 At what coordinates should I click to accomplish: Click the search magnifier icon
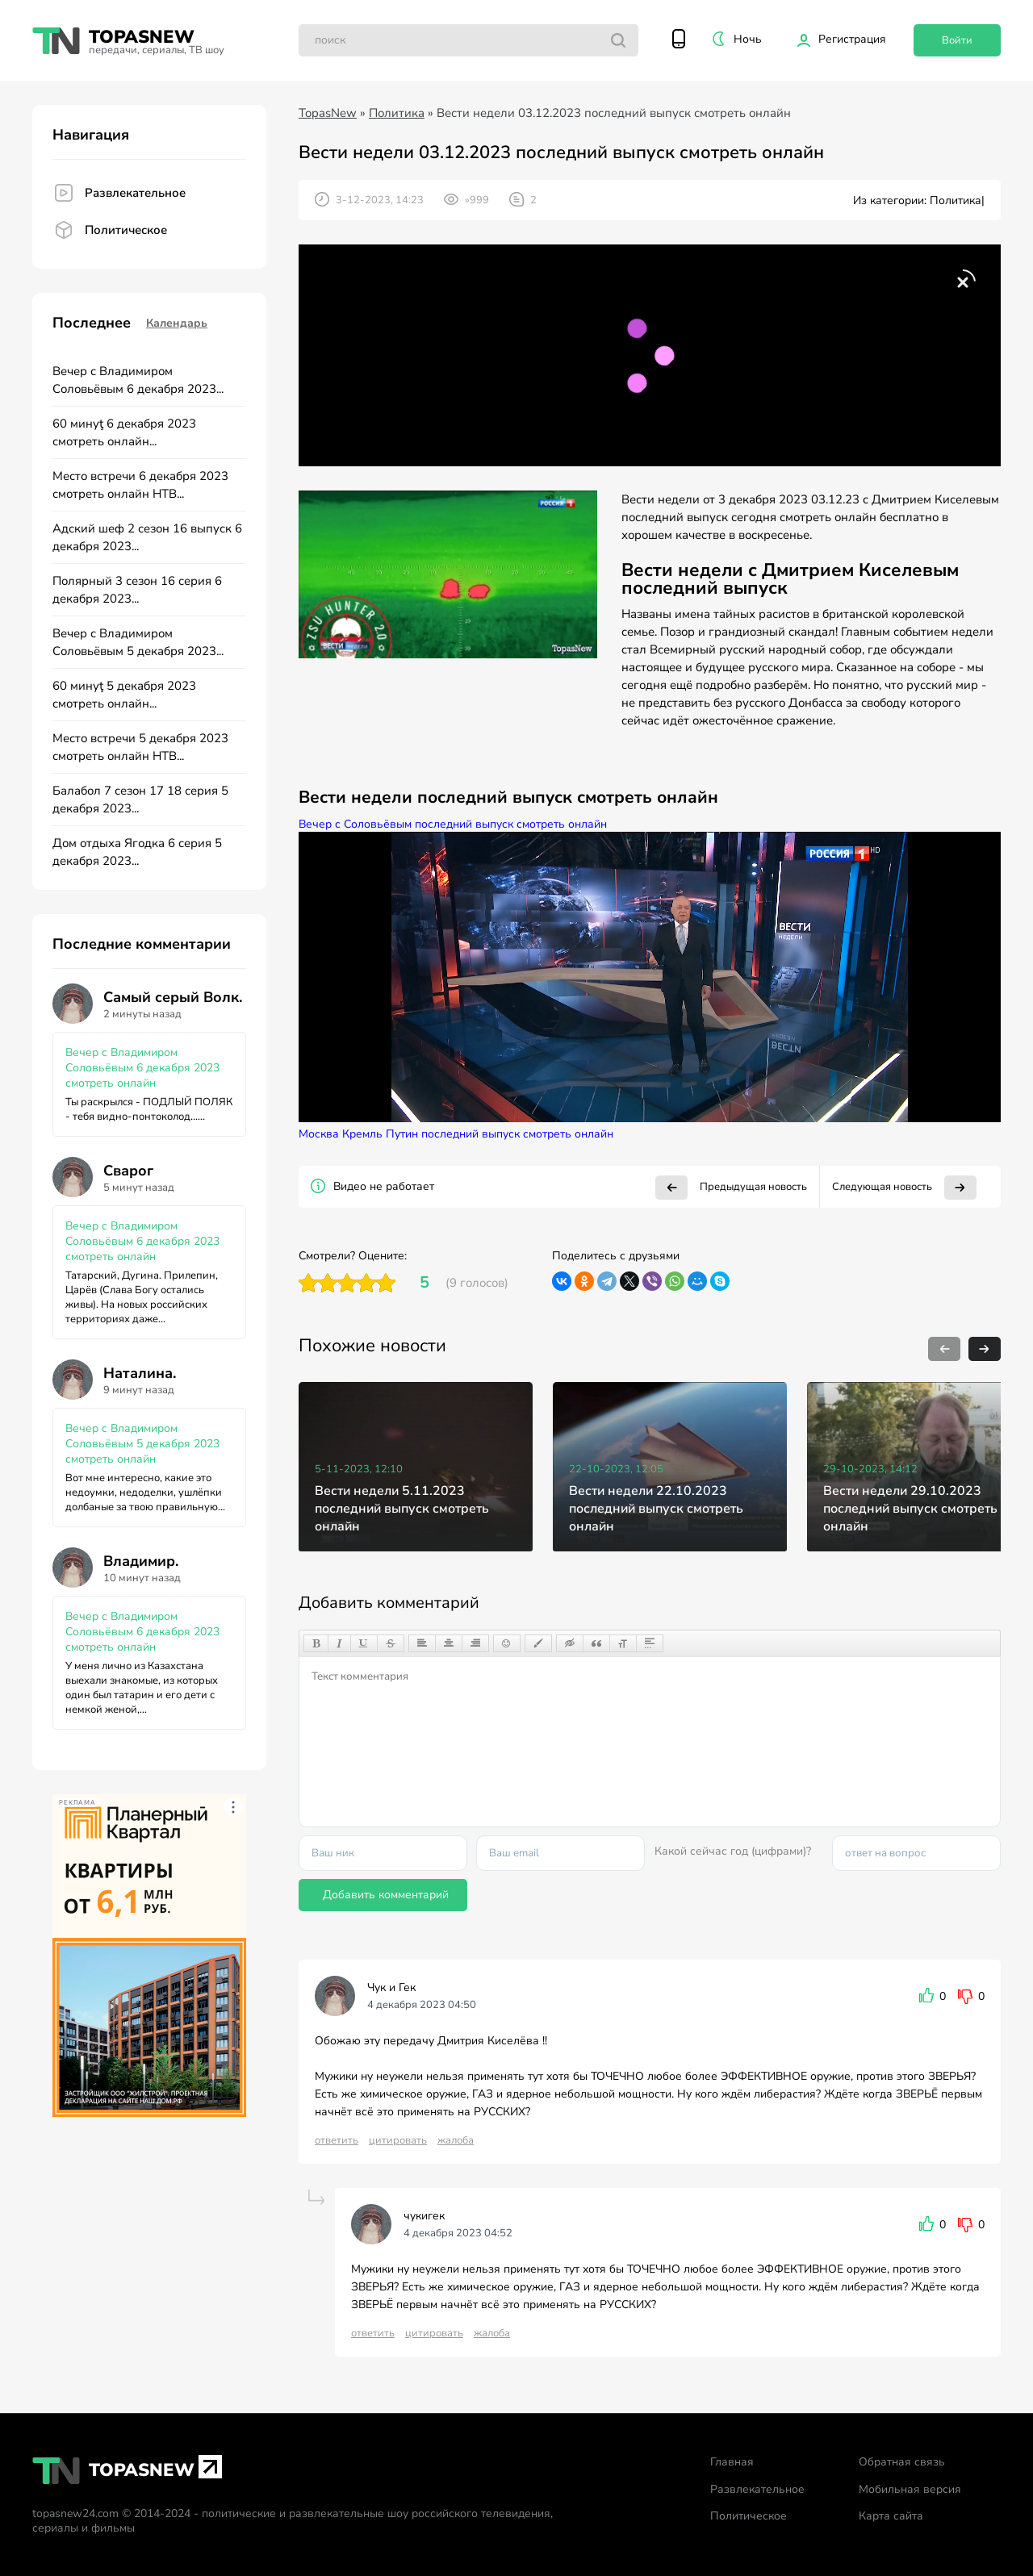click(618, 41)
